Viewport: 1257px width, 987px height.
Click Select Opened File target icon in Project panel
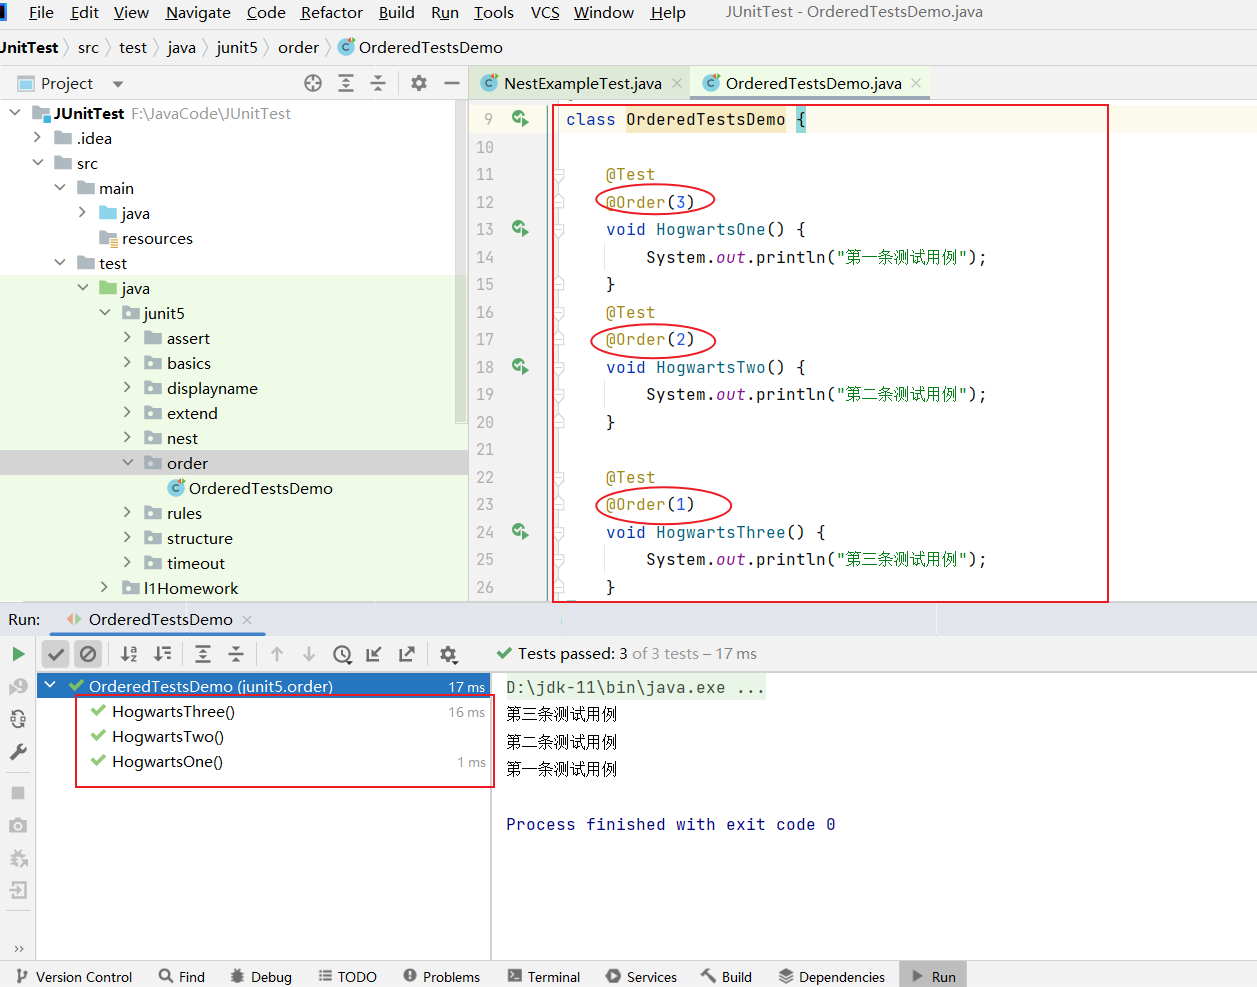tap(313, 83)
